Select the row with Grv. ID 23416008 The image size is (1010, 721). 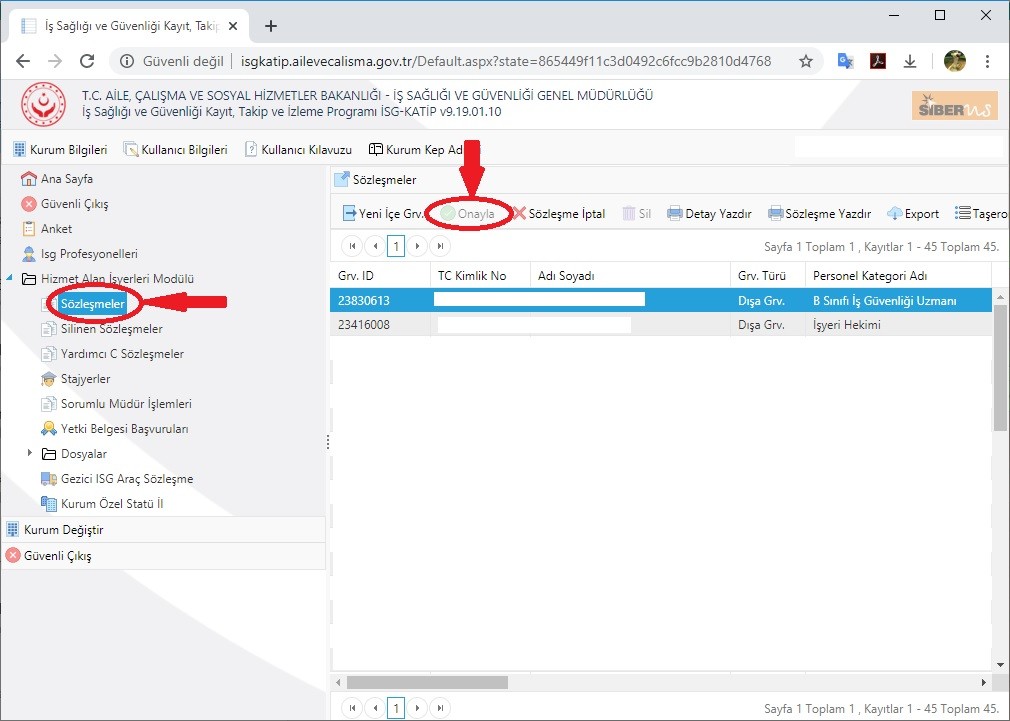tap(661, 325)
